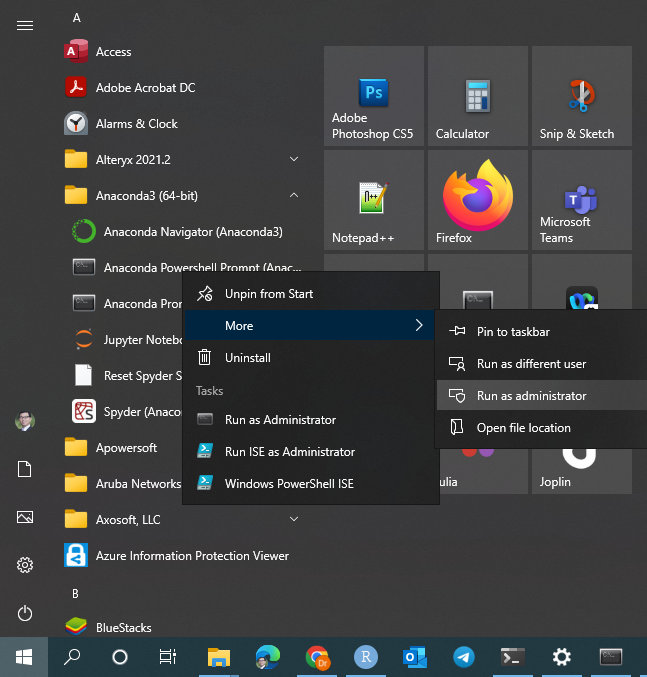Click the Windows Start button
The height and width of the screenshot is (677, 647).
coord(24,657)
